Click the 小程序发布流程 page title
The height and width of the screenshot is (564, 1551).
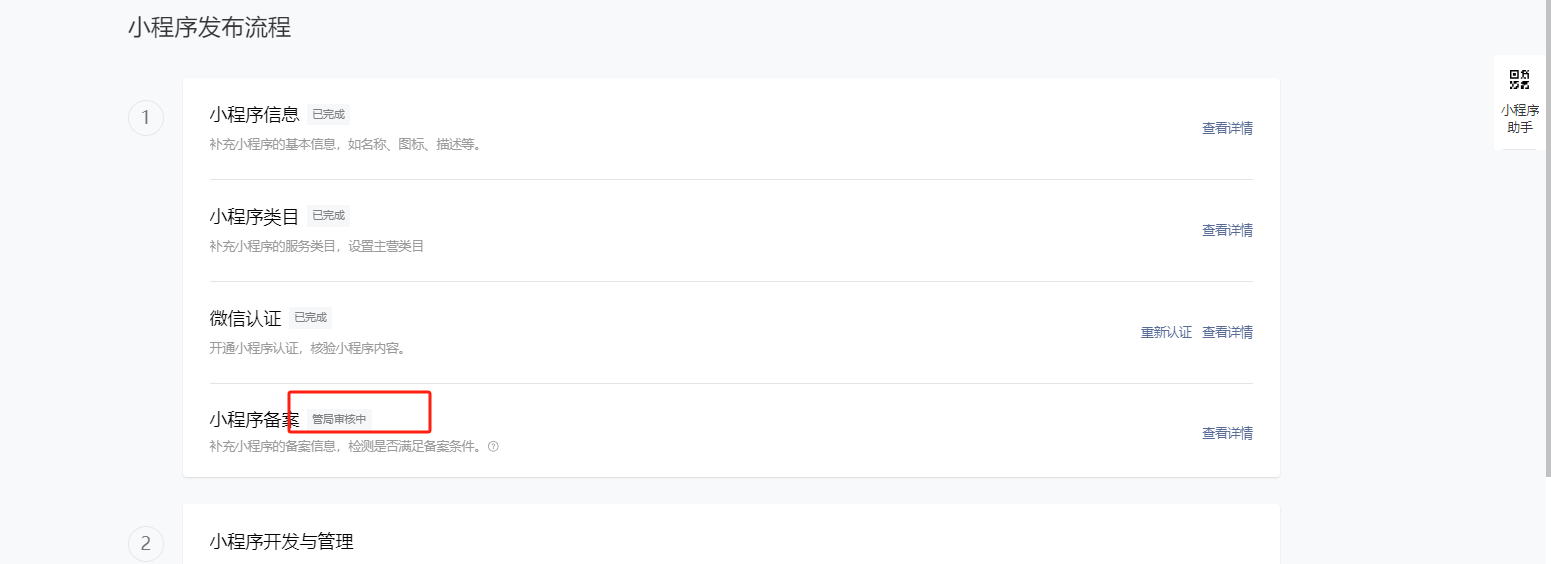209,28
